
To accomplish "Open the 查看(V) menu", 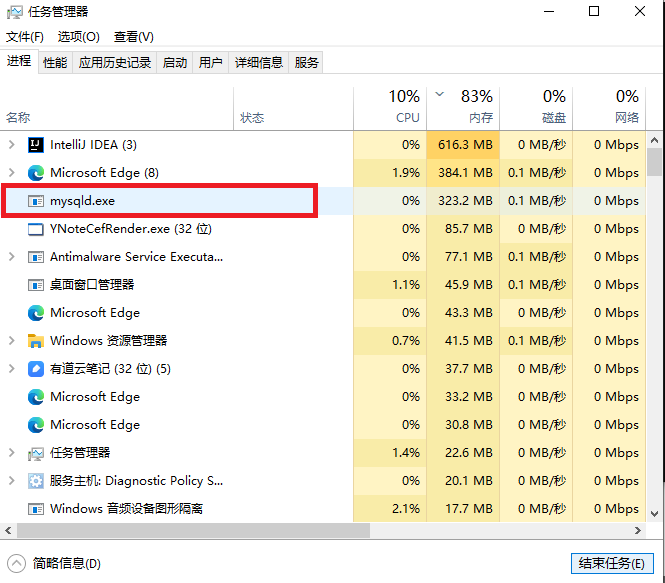I will 134,37.
